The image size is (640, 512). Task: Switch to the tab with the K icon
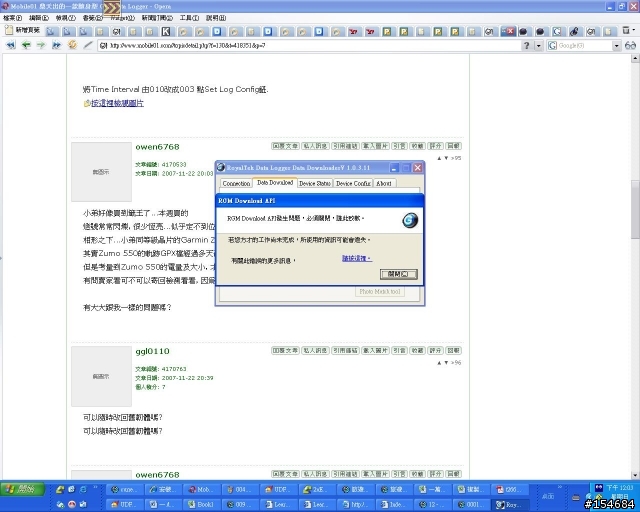pyautogui.click(x=166, y=31)
